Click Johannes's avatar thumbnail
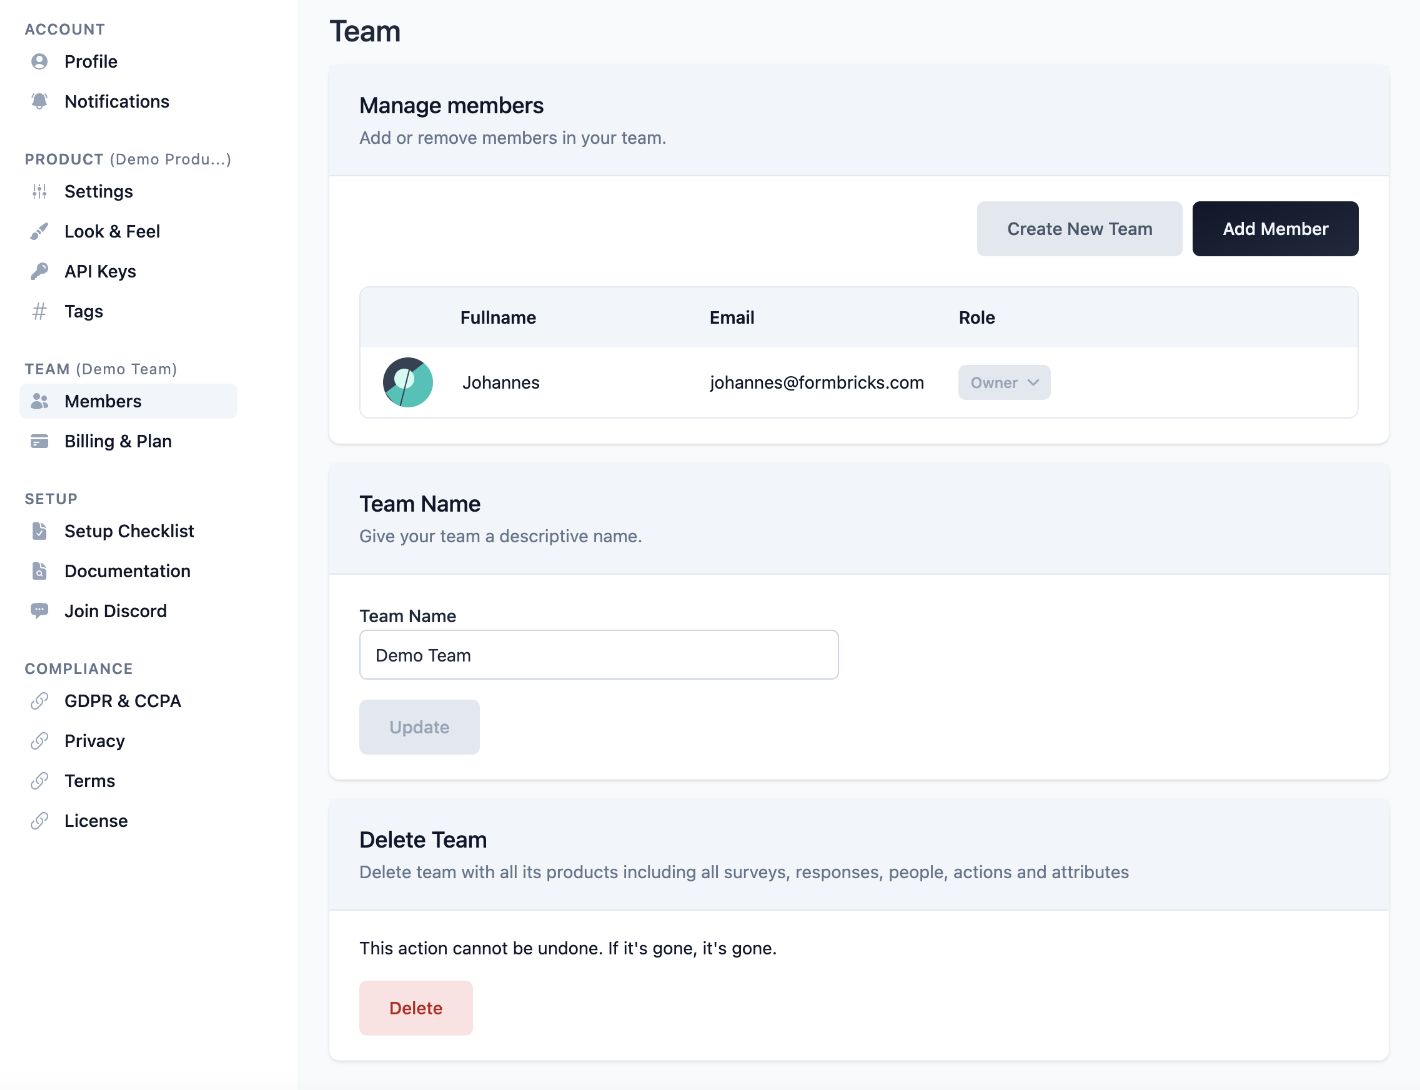 pyautogui.click(x=407, y=382)
